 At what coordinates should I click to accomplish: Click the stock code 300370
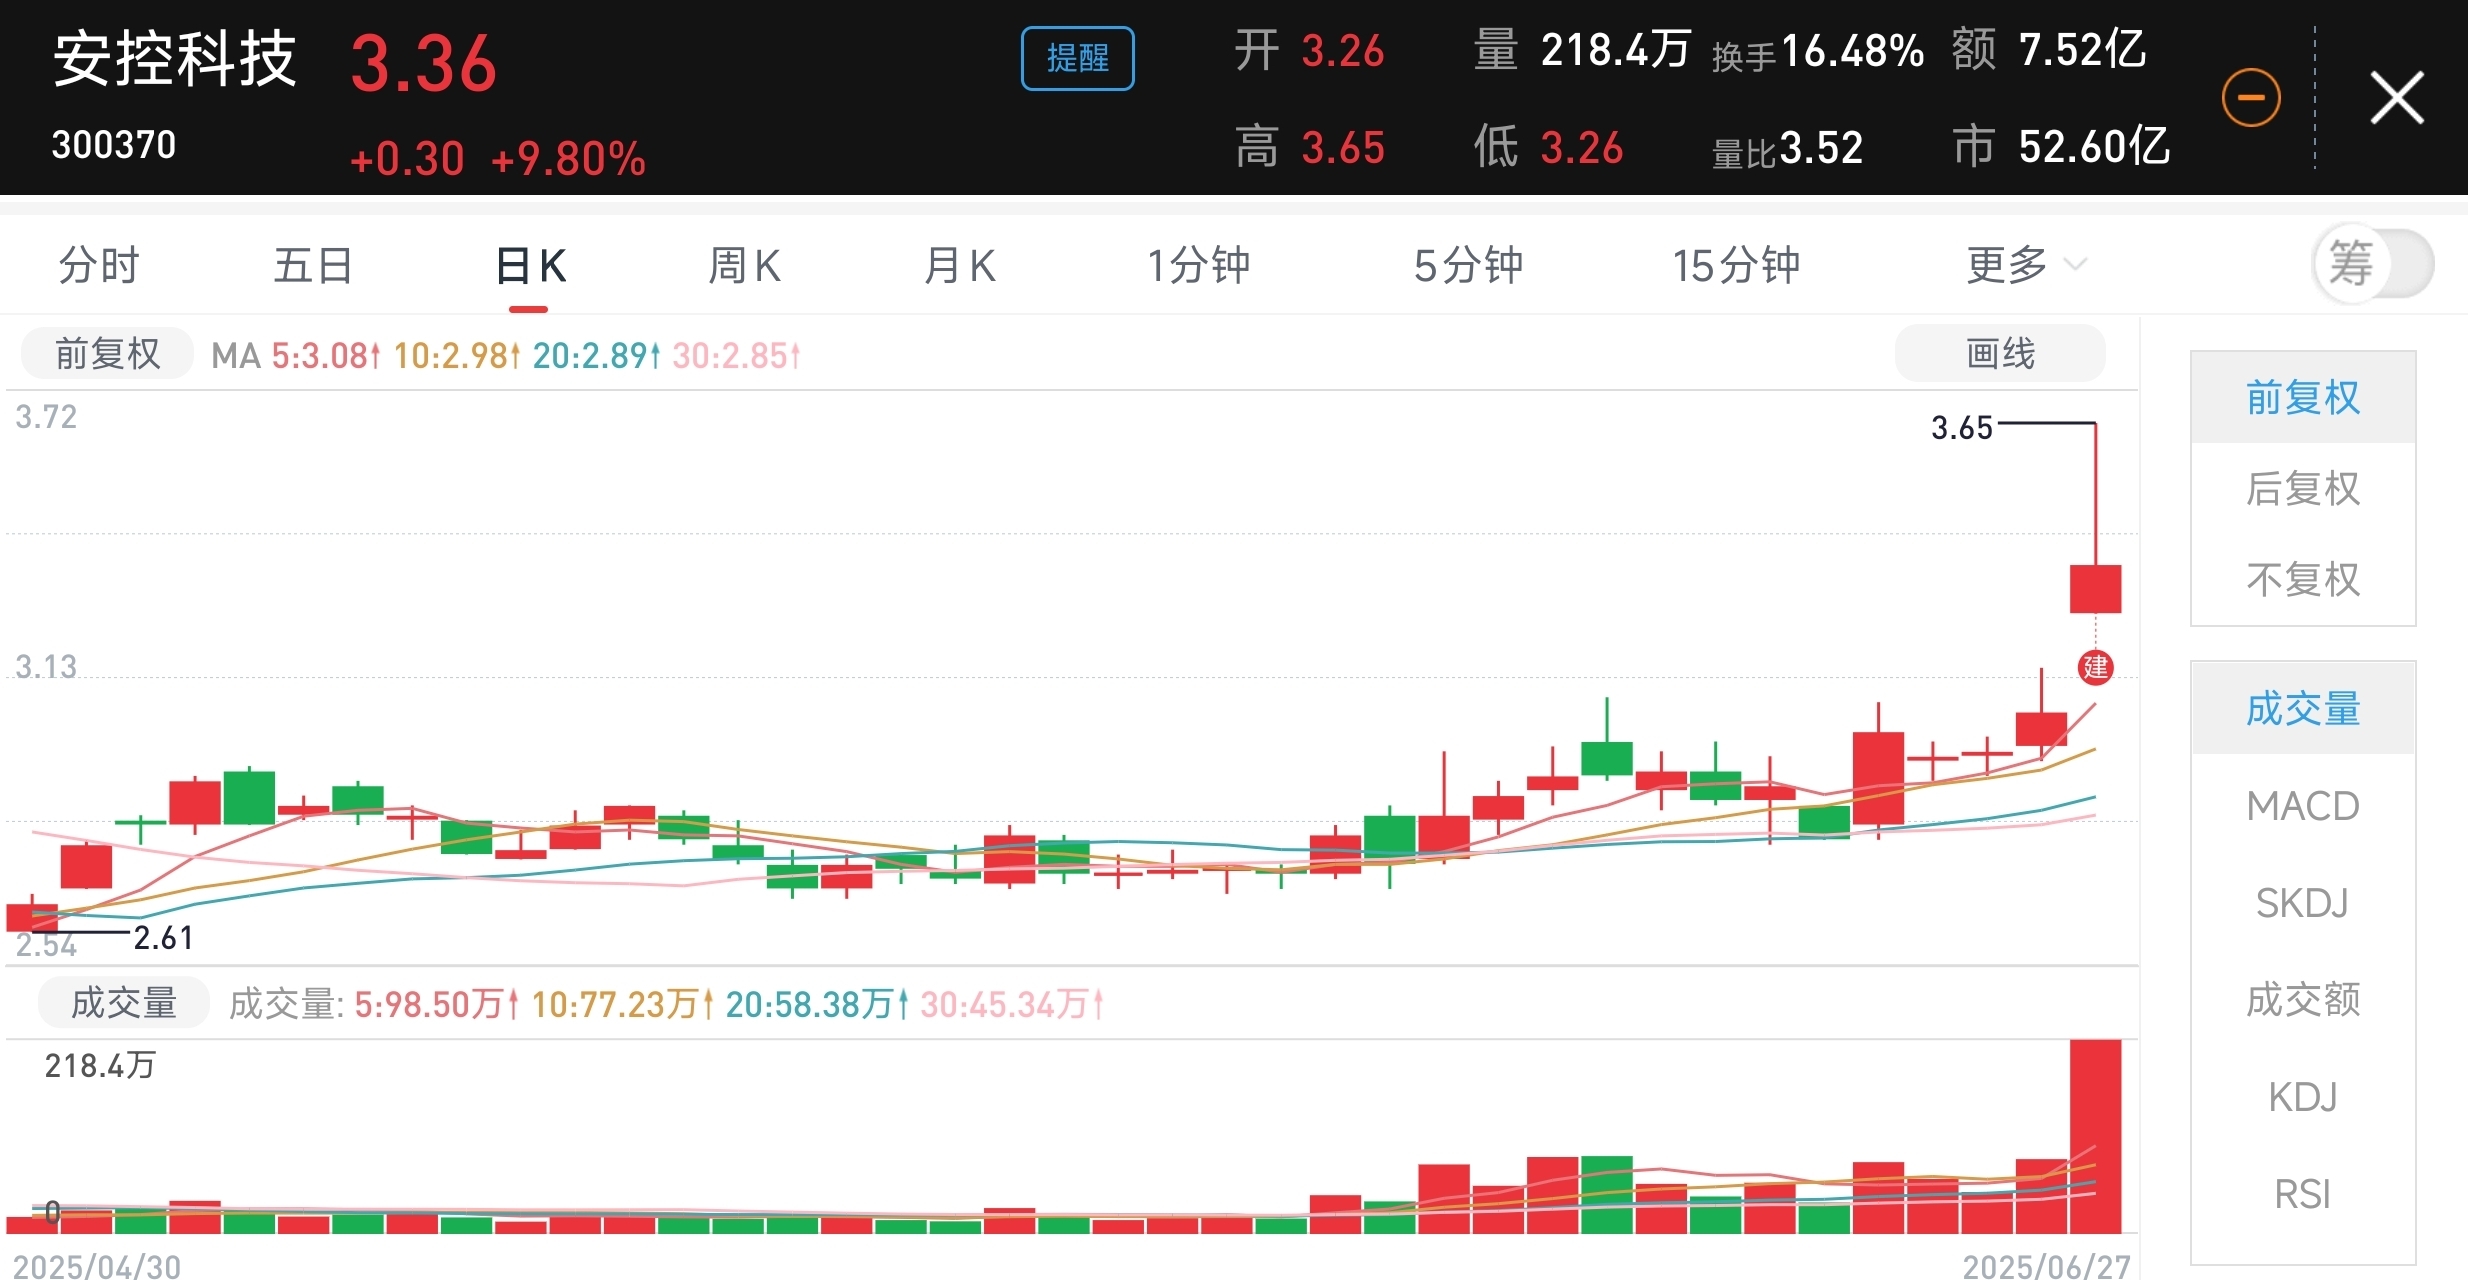tap(114, 146)
